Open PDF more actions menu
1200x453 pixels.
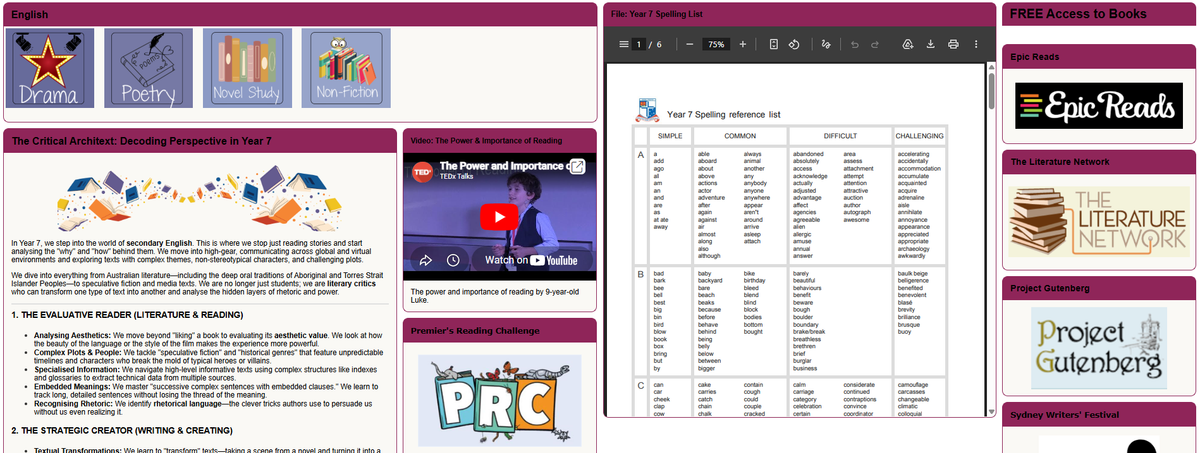975,44
